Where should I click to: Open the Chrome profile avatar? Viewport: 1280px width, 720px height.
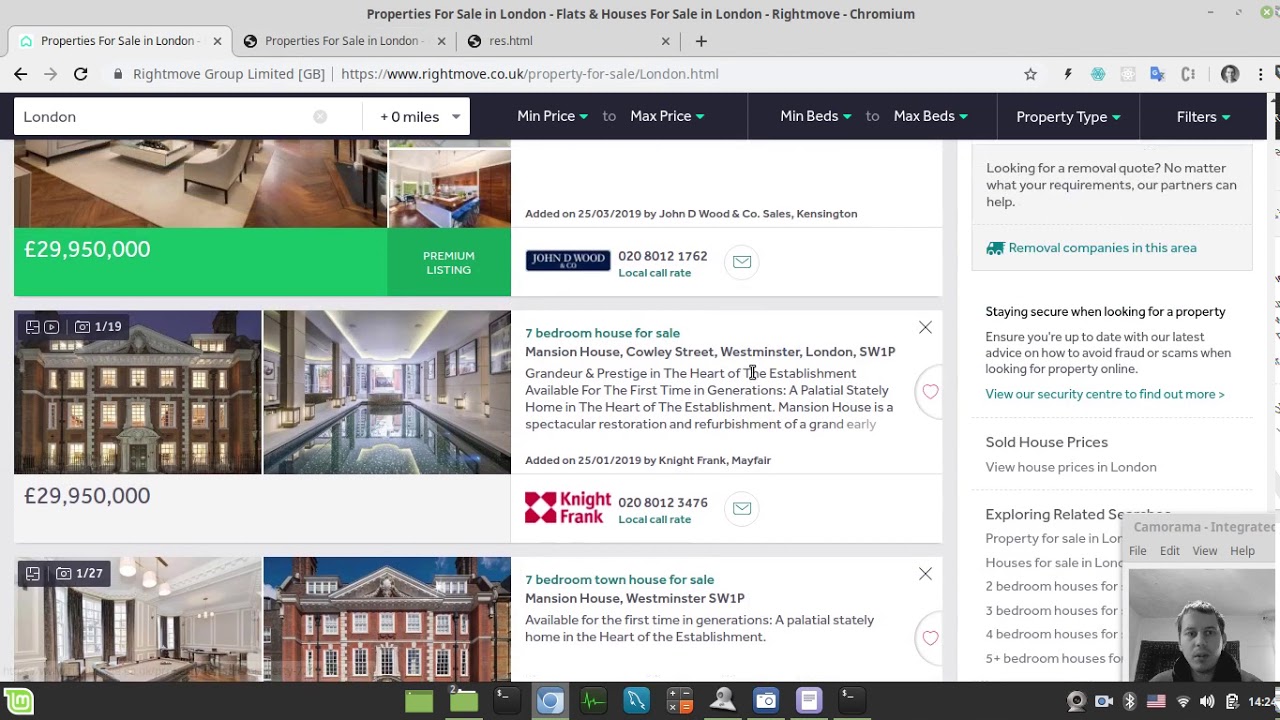tap(1230, 74)
